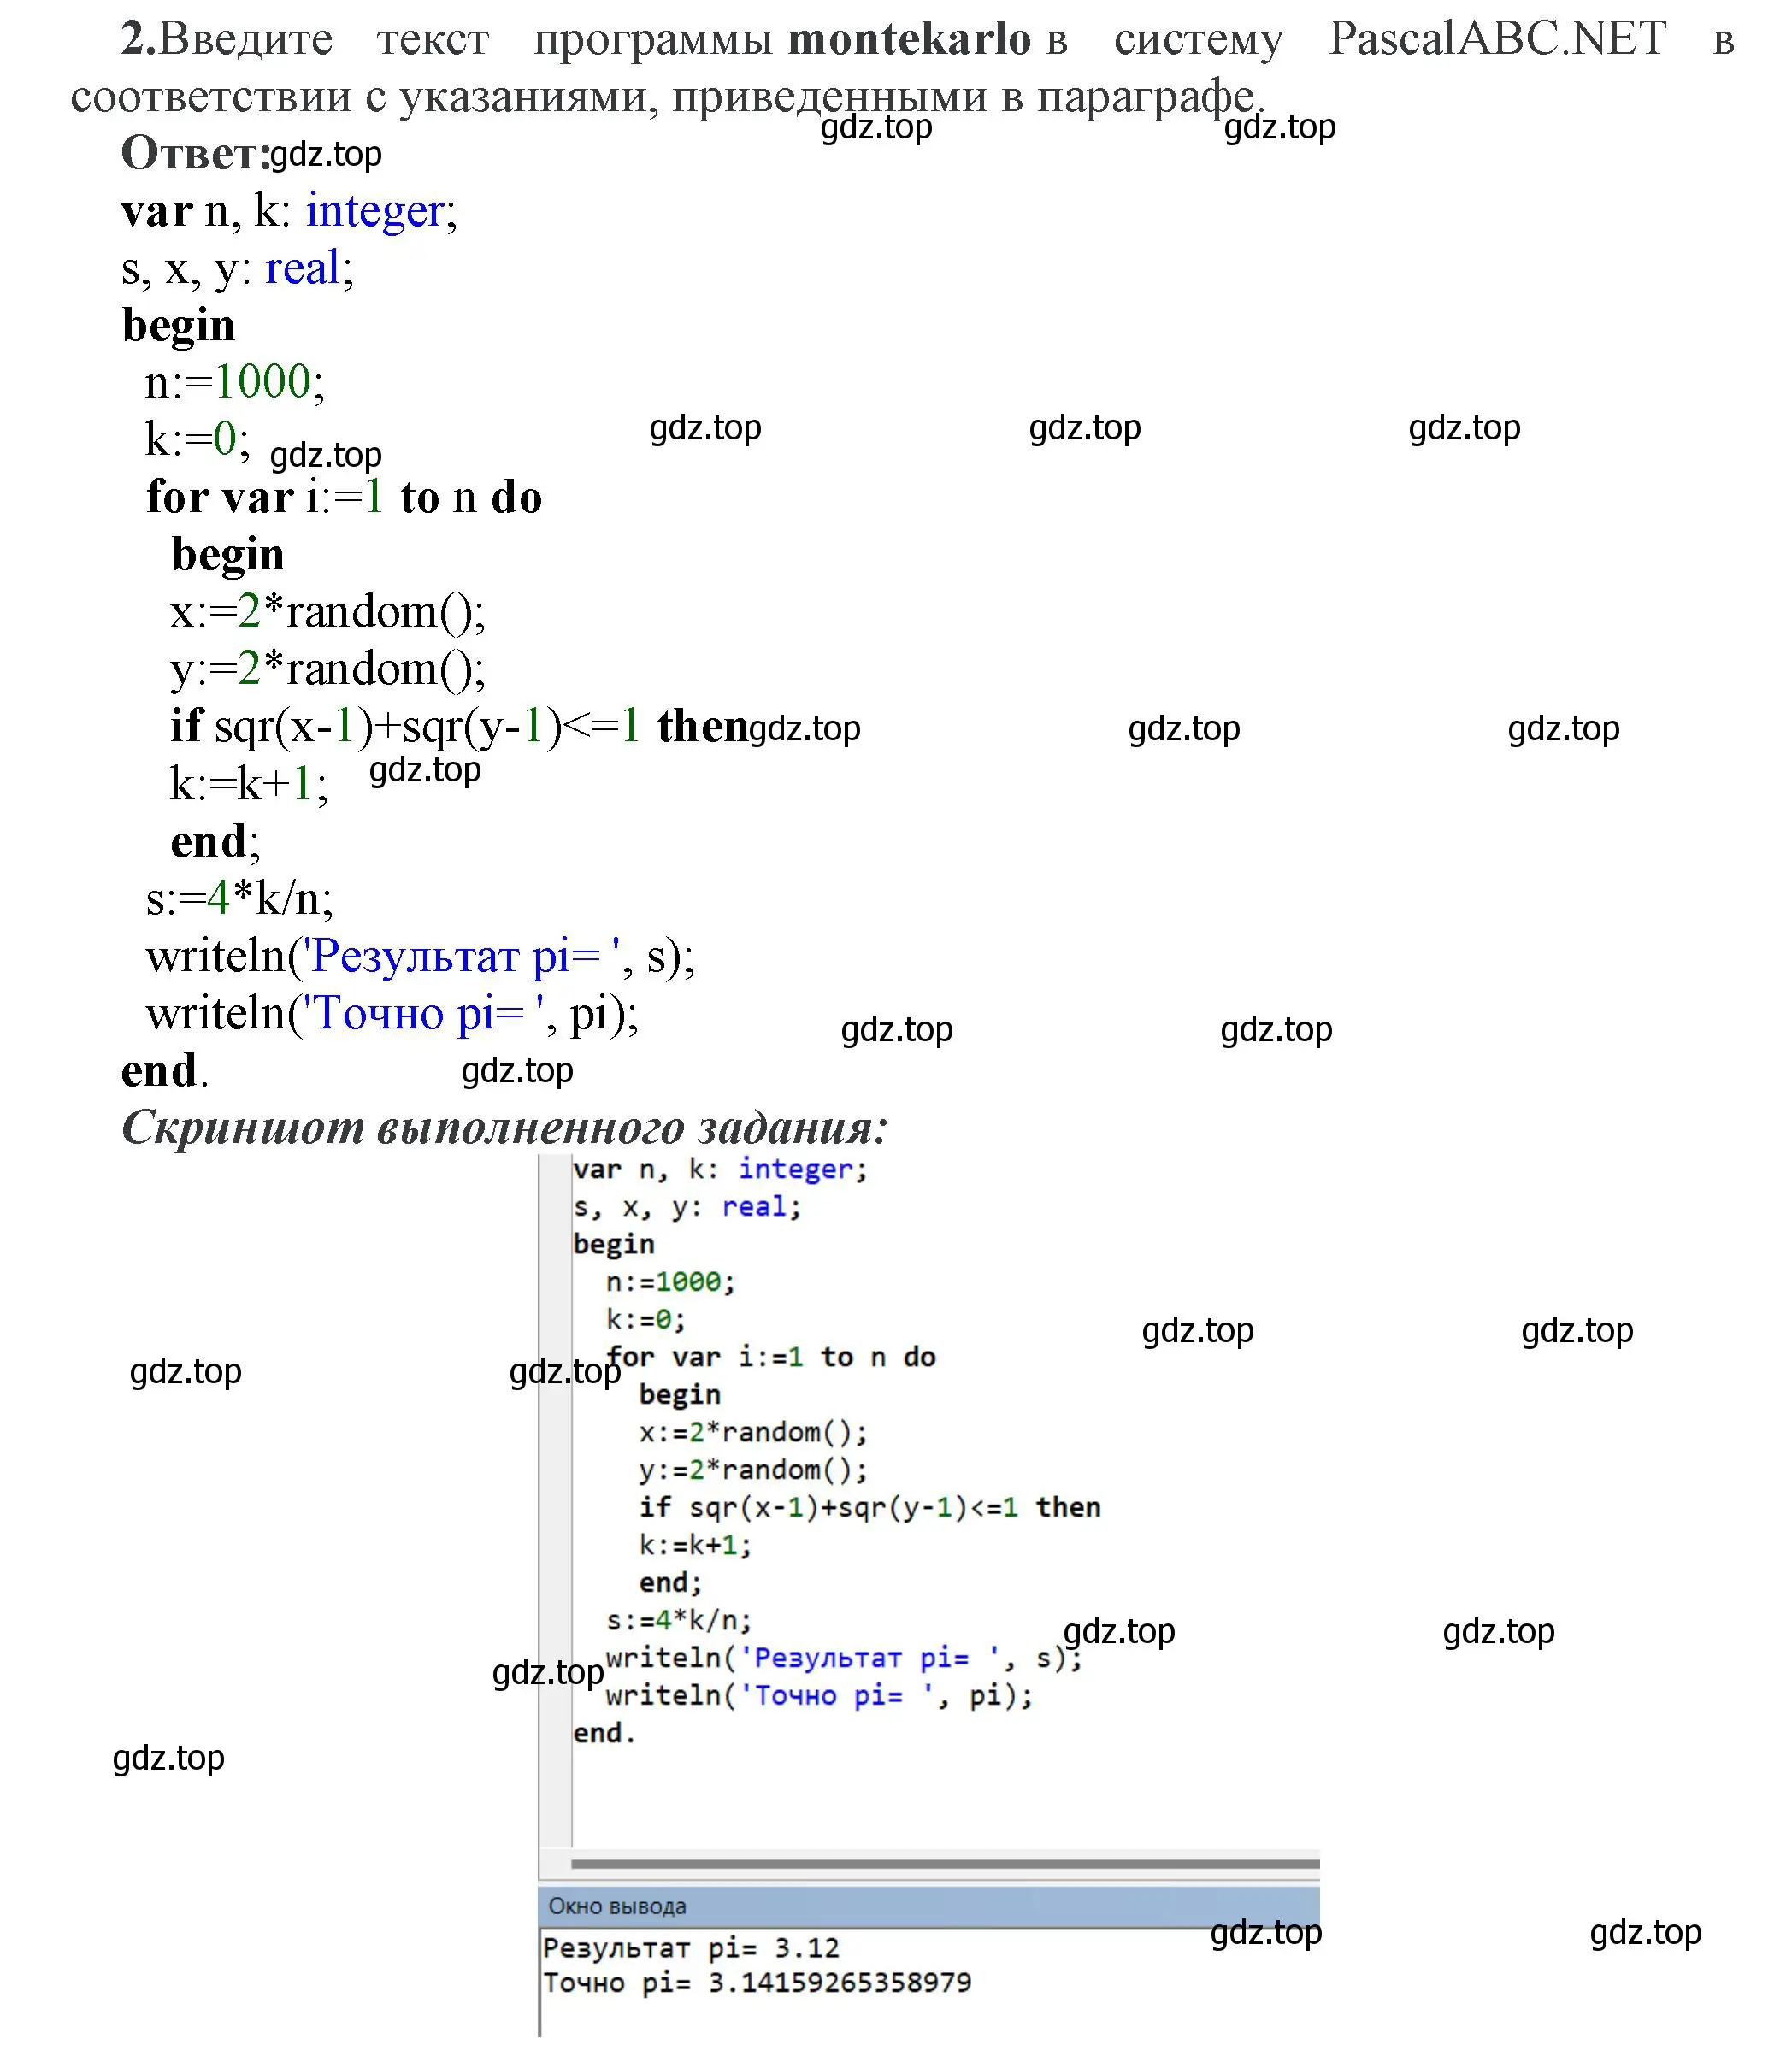Click 'n:=1000;' in the typed serif answer
Screen dimensions: 1792x2068
pyautogui.click(x=235, y=382)
